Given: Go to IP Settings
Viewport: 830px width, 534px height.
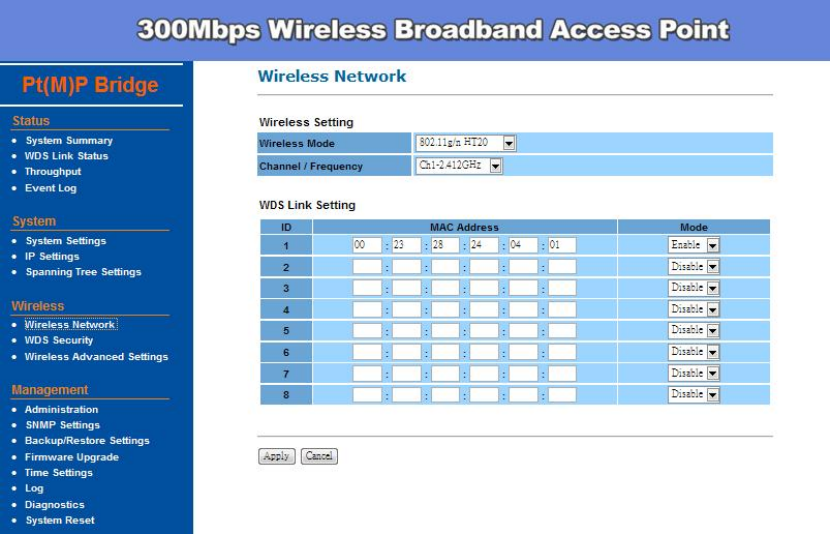Looking at the screenshot, I should coord(52,257).
